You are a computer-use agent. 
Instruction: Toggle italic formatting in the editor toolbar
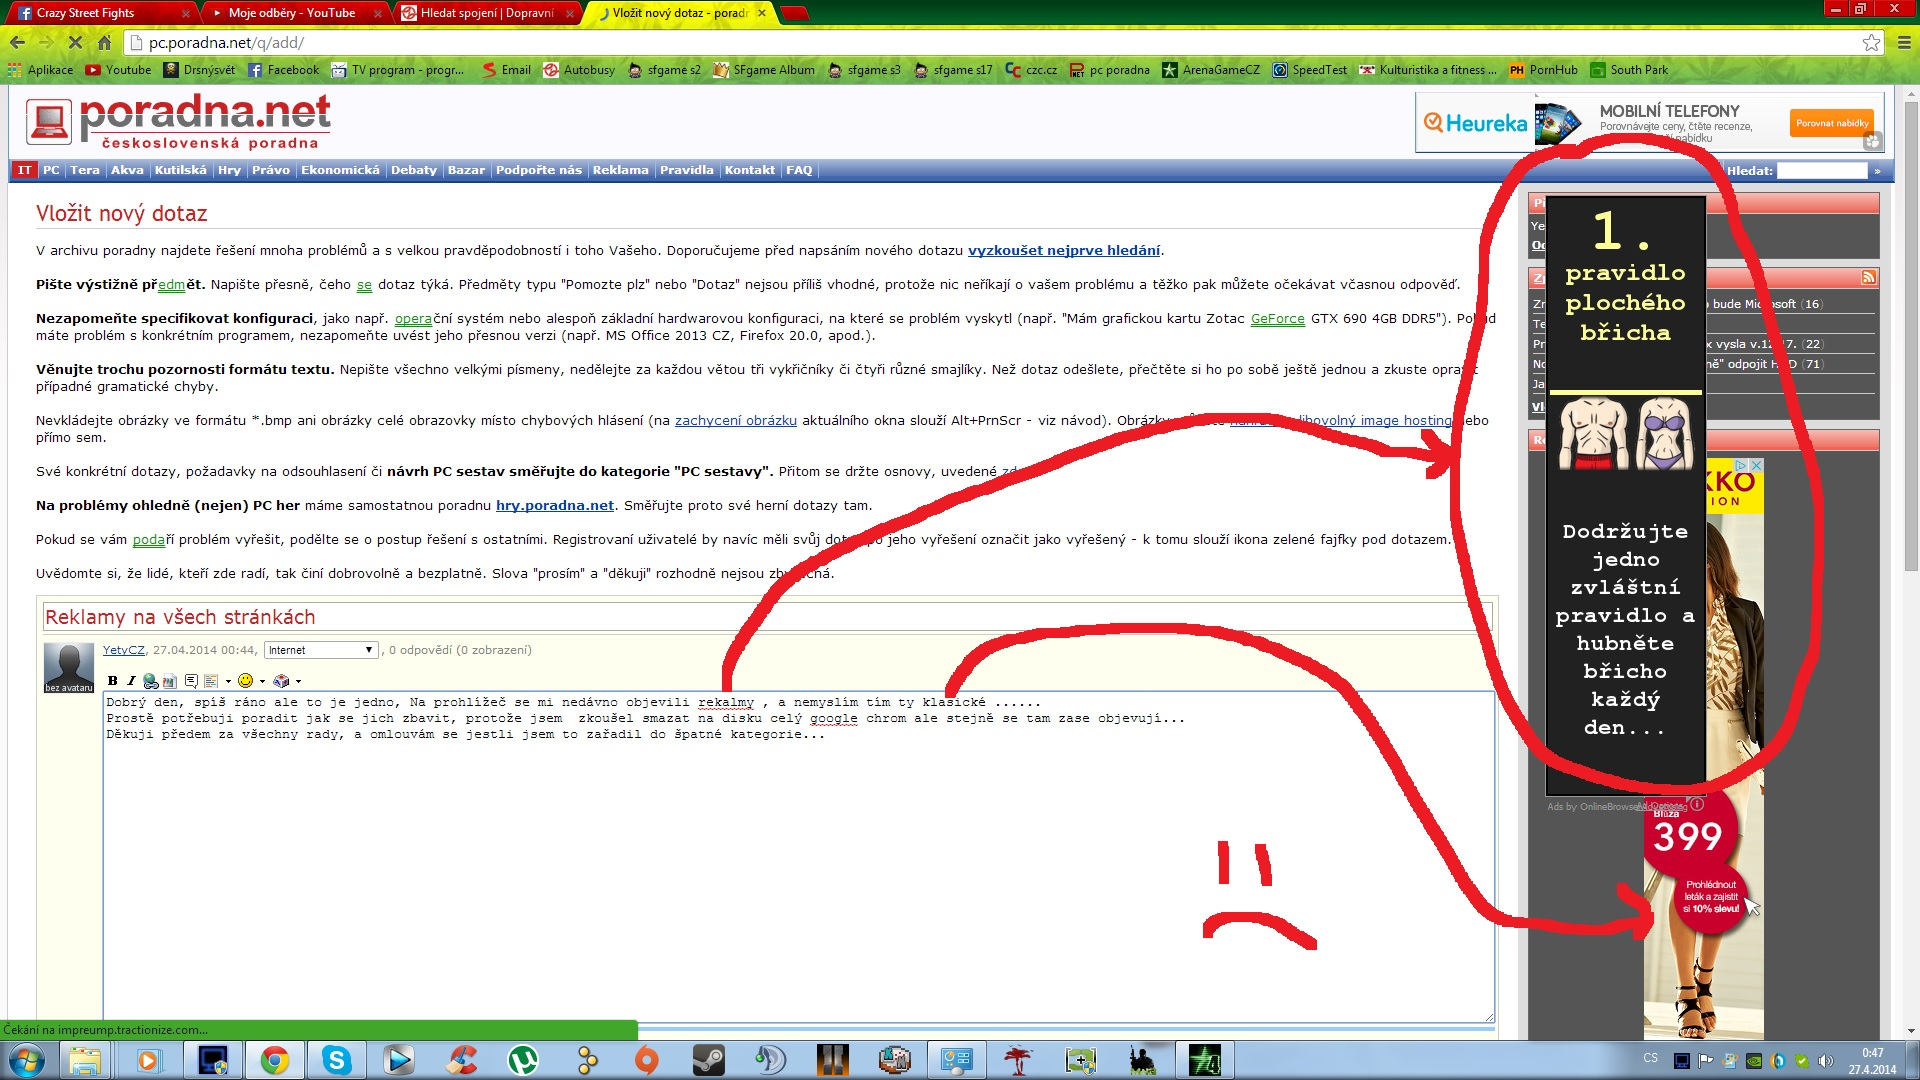[130, 681]
